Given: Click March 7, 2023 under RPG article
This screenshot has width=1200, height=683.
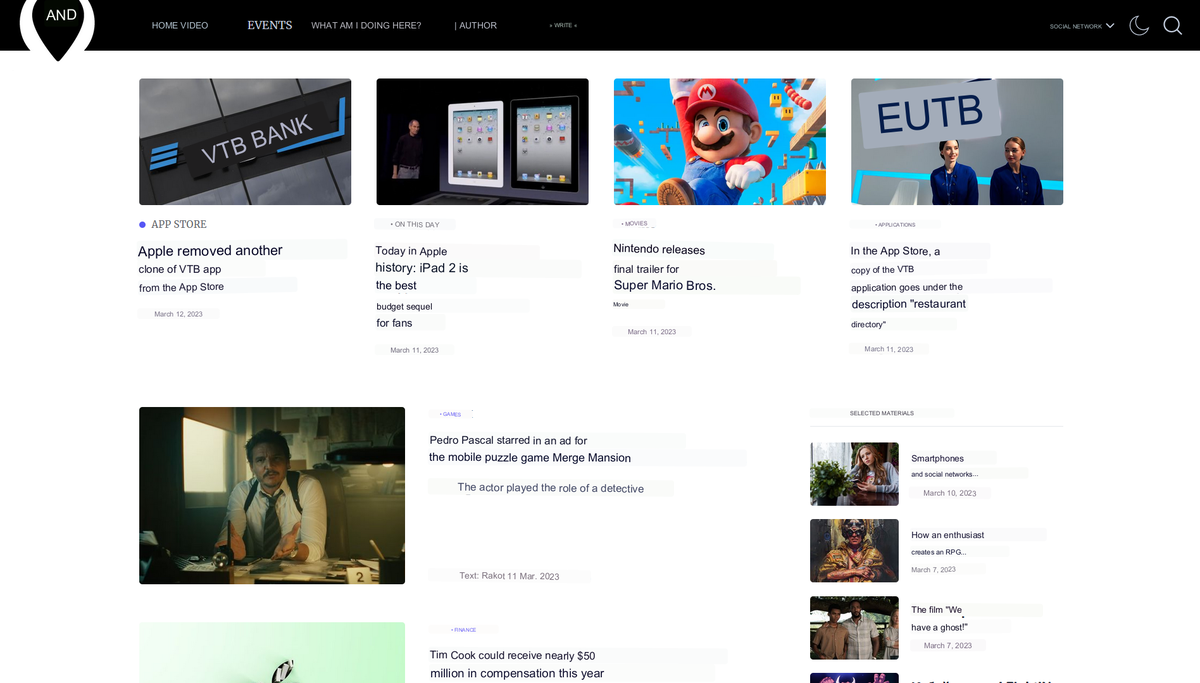Looking at the screenshot, I should 933,570.
